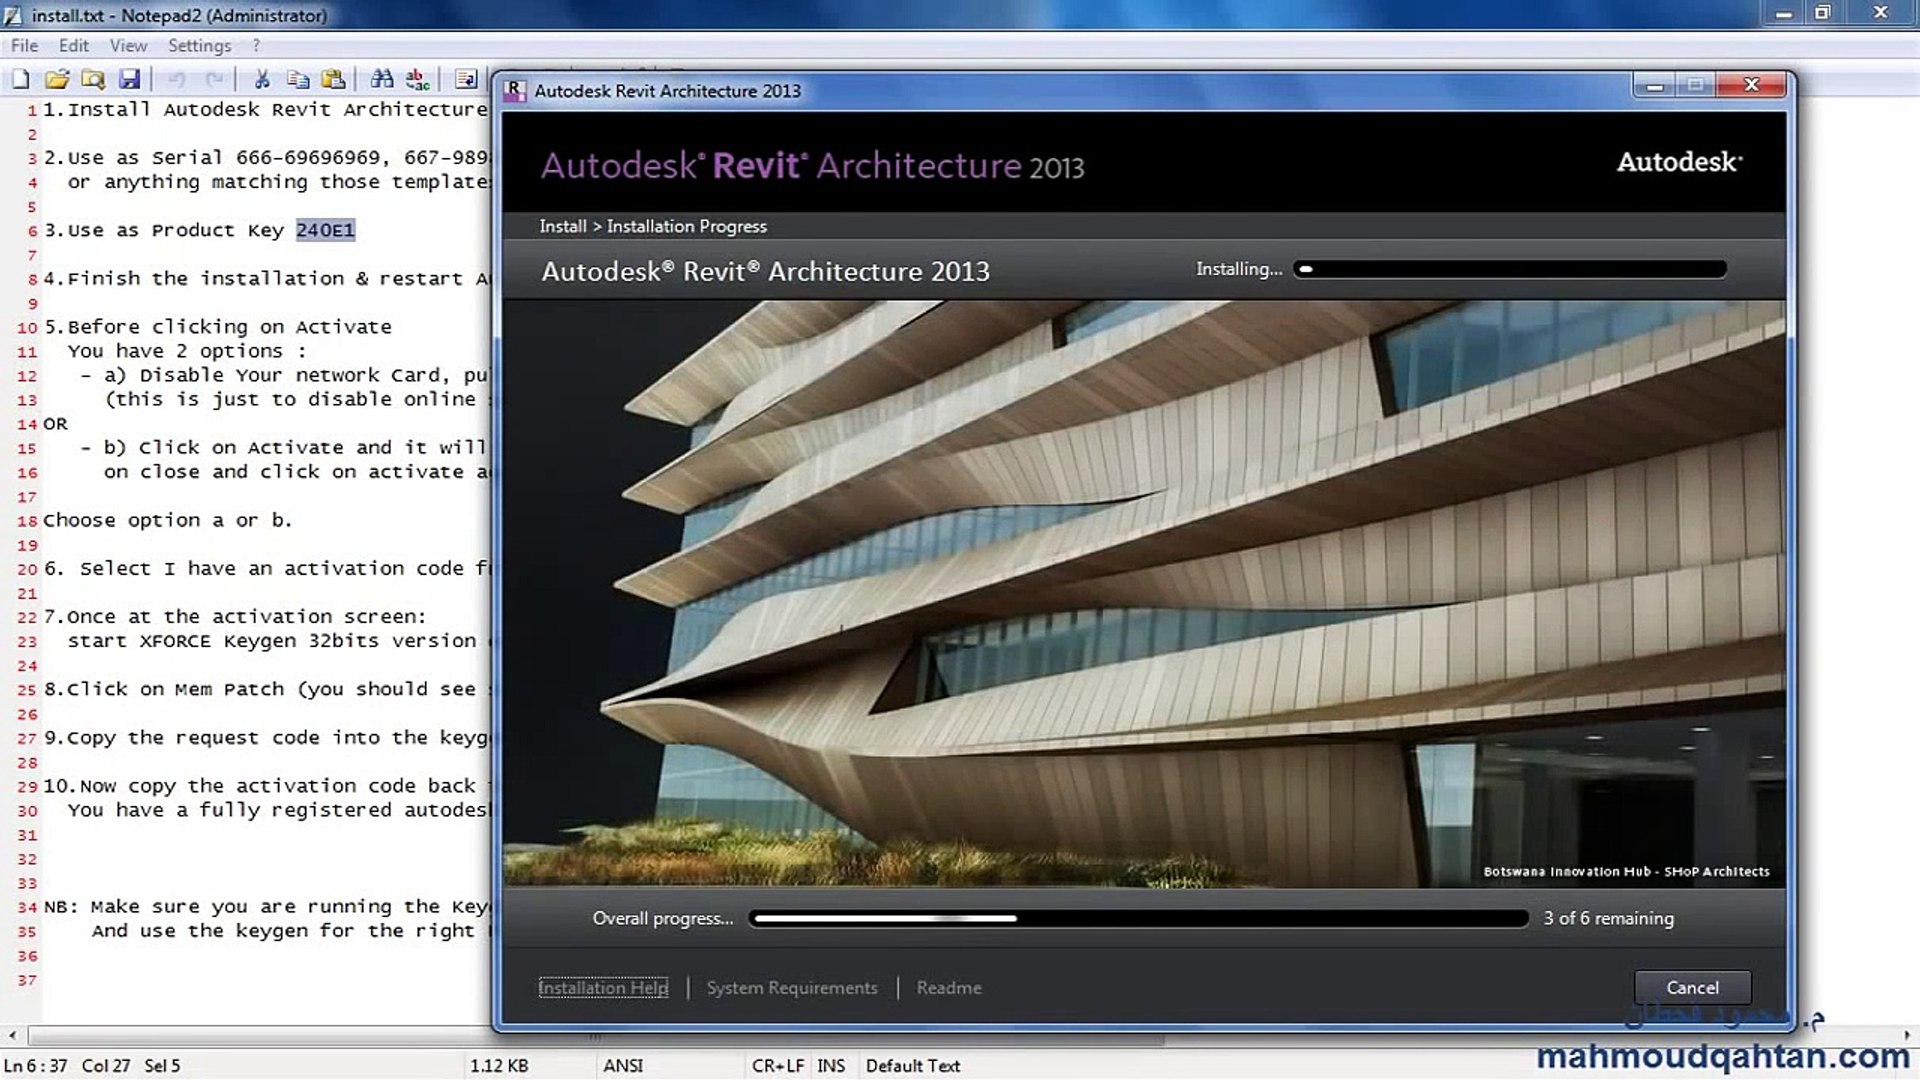Open the Installation Help link
1920x1080 pixels.
click(603, 987)
